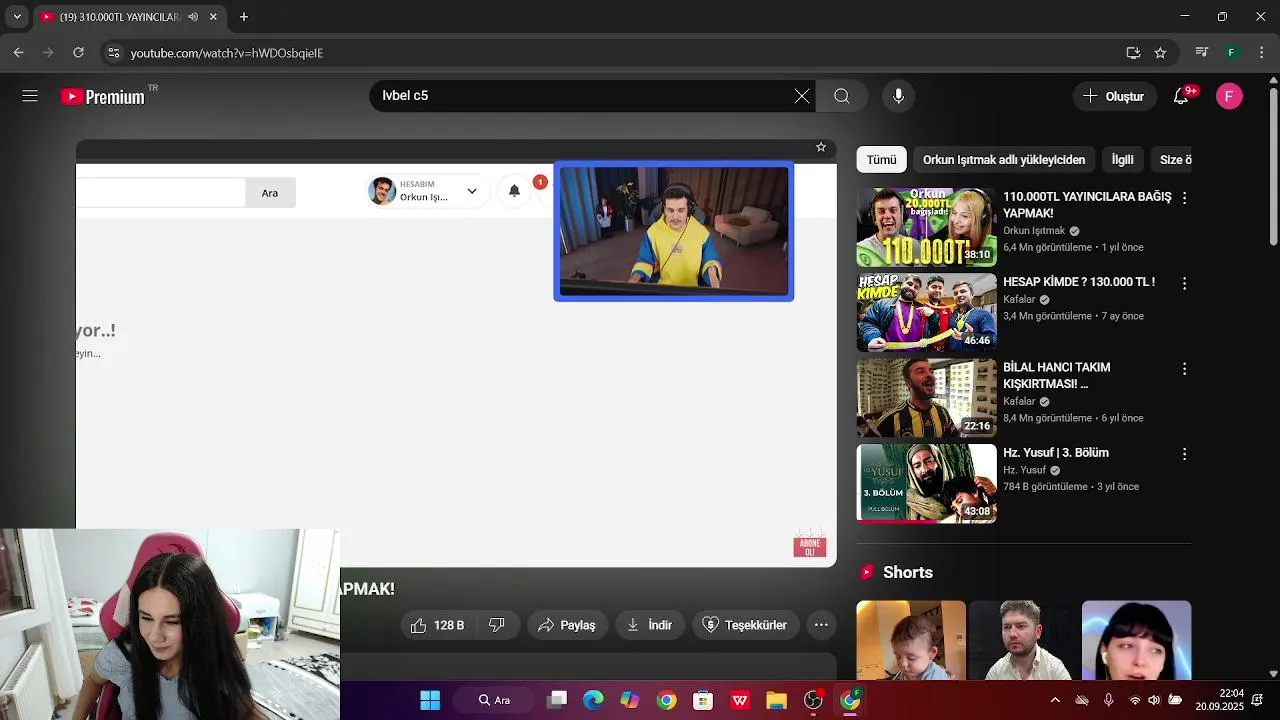Clear the search box text
Viewport: 1280px width, 720px height.
click(802, 96)
